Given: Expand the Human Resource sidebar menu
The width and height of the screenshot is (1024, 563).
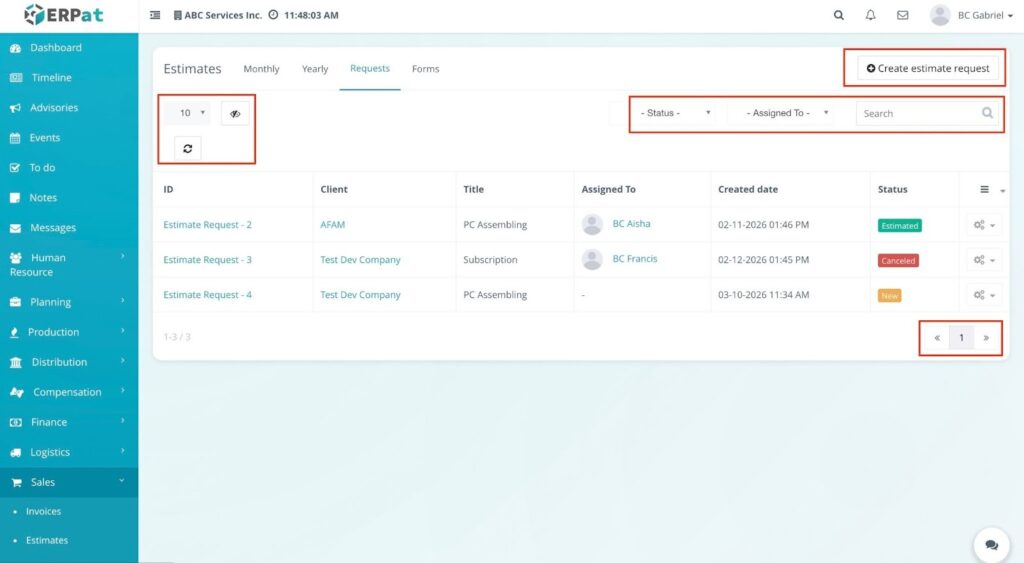Looking at the screenshot, I should pos(68,264).
